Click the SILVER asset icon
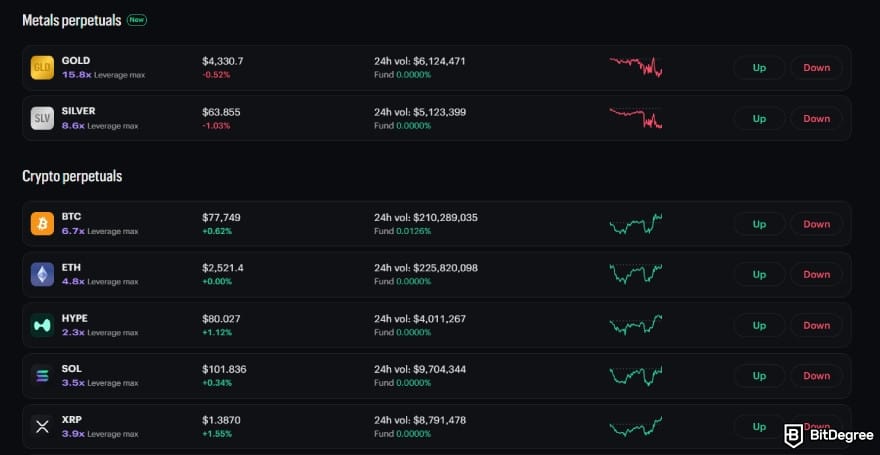 click(42, 118)
